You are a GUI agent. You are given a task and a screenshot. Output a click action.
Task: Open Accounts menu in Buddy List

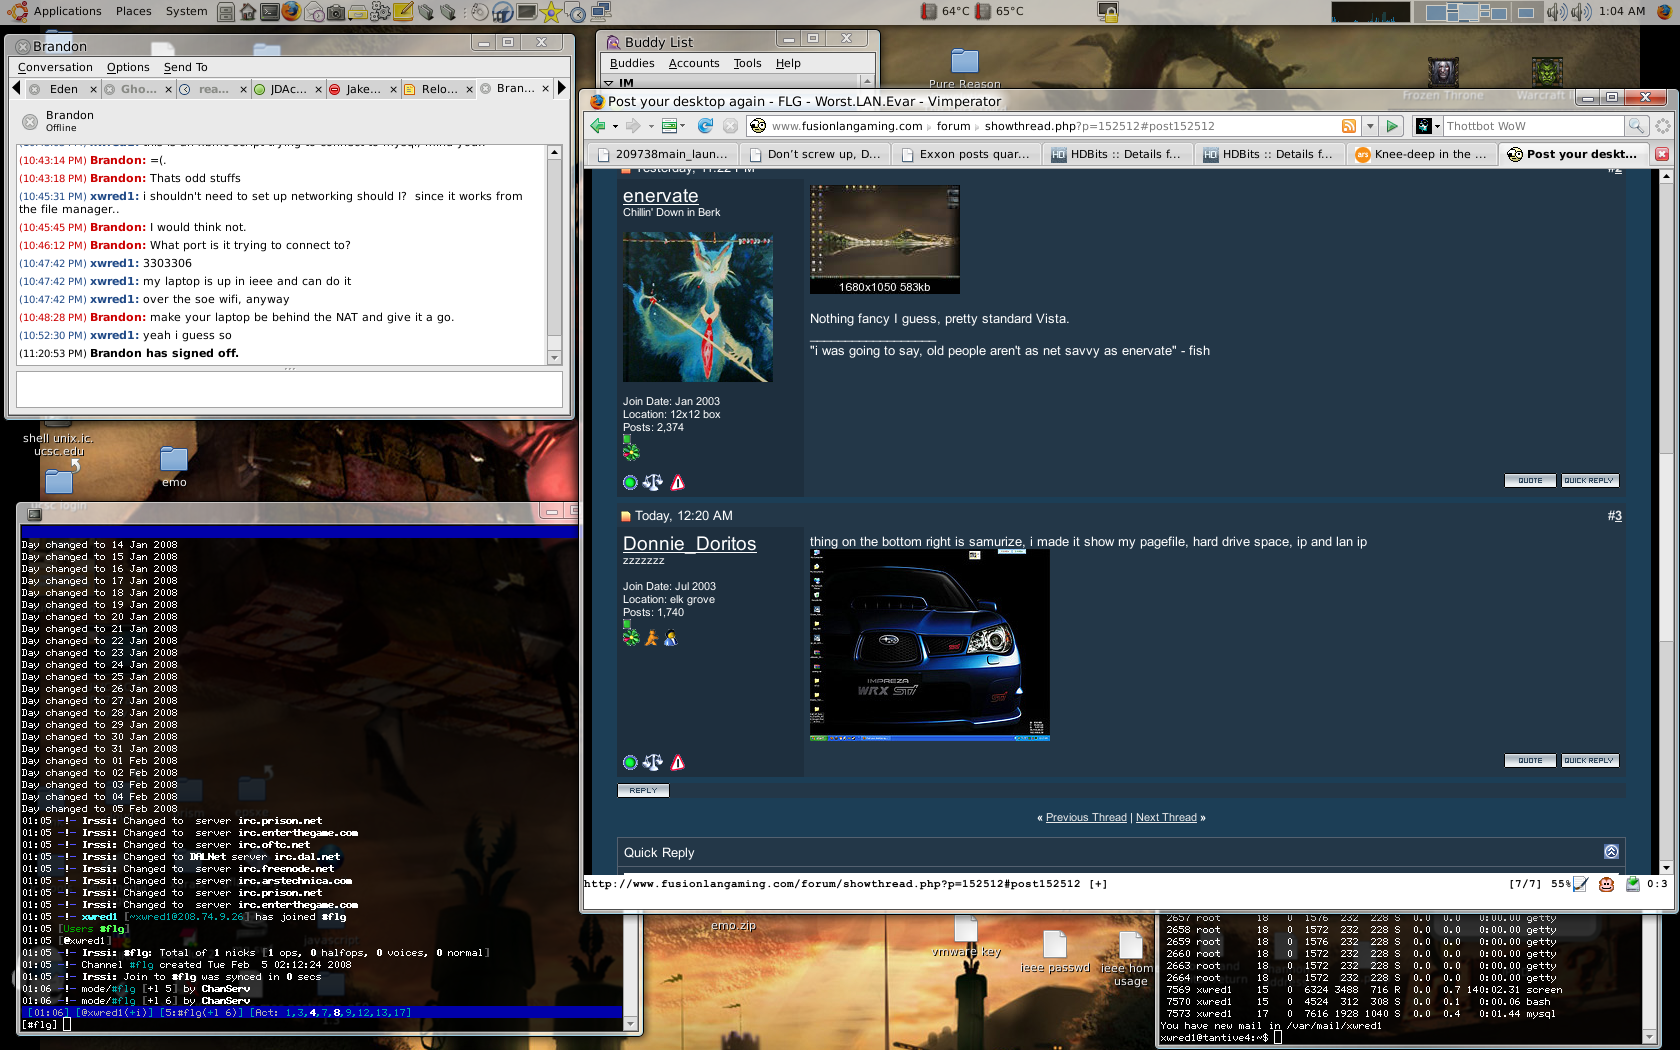(694, 63)
